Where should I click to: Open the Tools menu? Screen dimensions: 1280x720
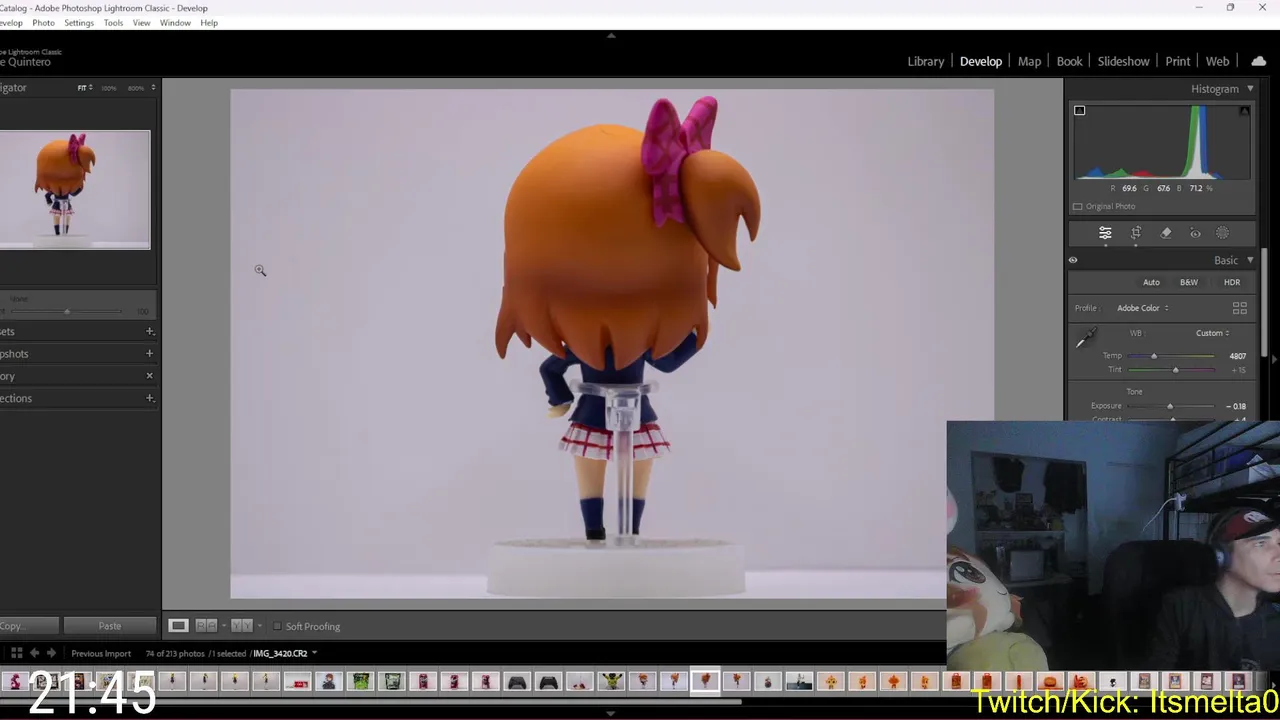pyautogui.click(x=114, y=22)
